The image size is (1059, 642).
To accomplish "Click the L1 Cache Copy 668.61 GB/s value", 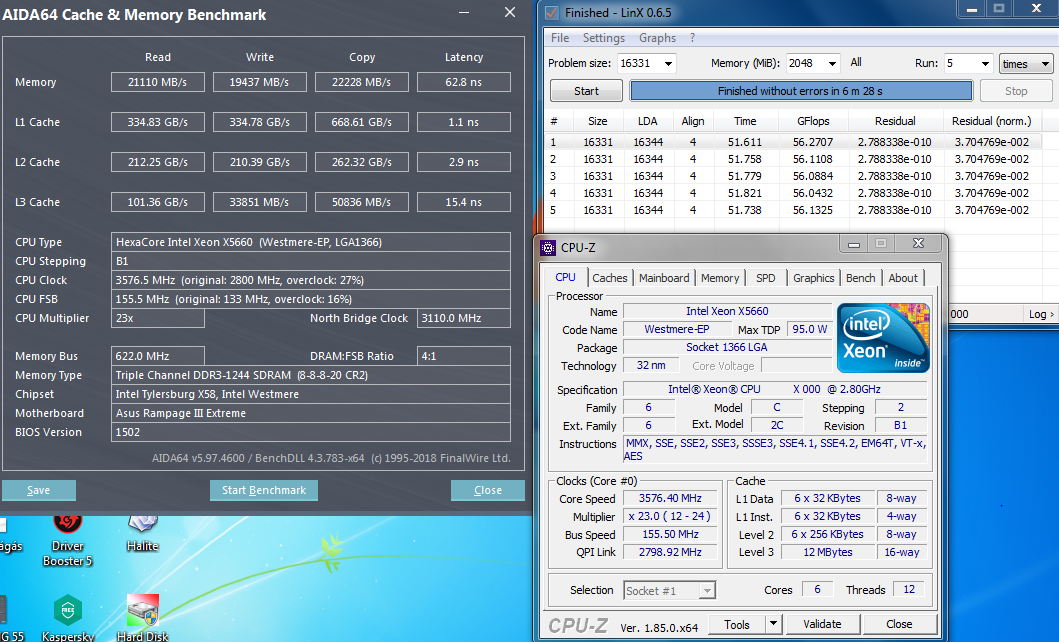I will pos(362,122).
